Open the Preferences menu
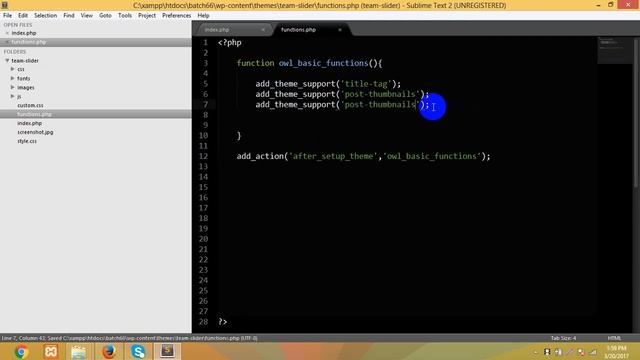The height and width of the screenshot is (360, 640). coord(176,16)
